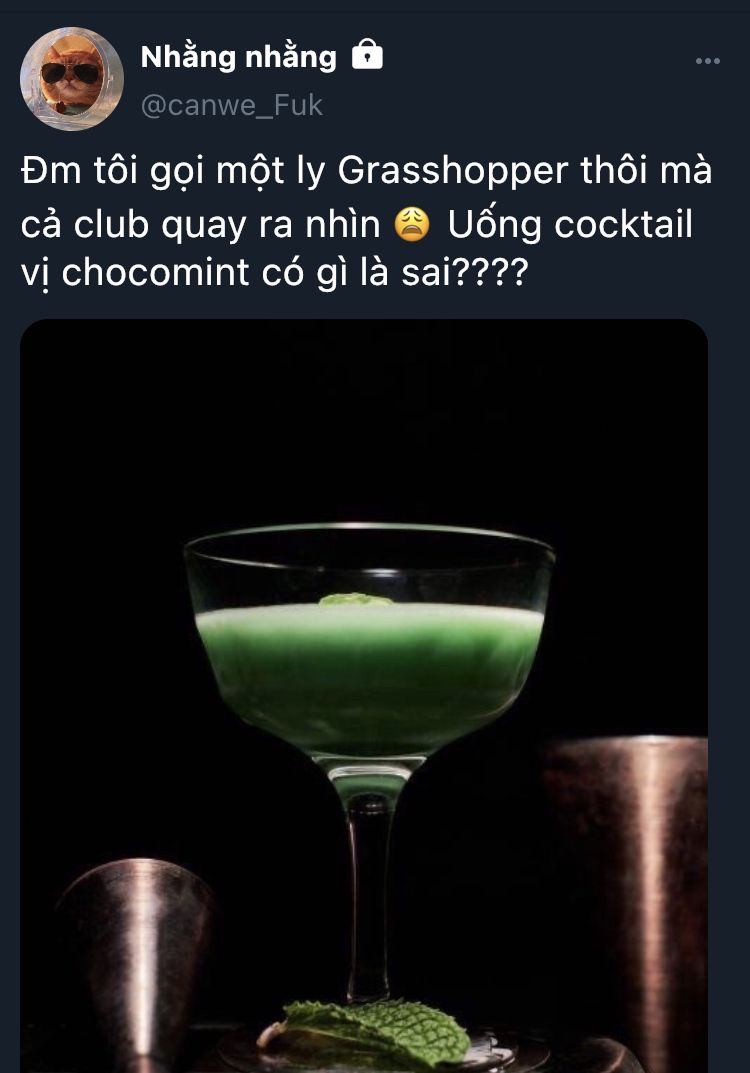Tap the green cocktail liquid in photo
The image size is (750, 1073).
click(x=370, y=677)
